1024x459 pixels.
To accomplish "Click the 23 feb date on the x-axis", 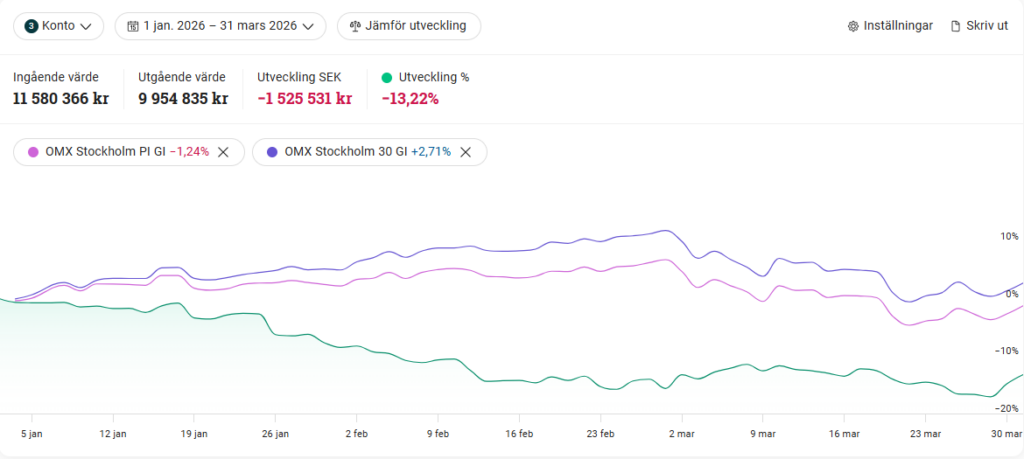I will (599, 434).
